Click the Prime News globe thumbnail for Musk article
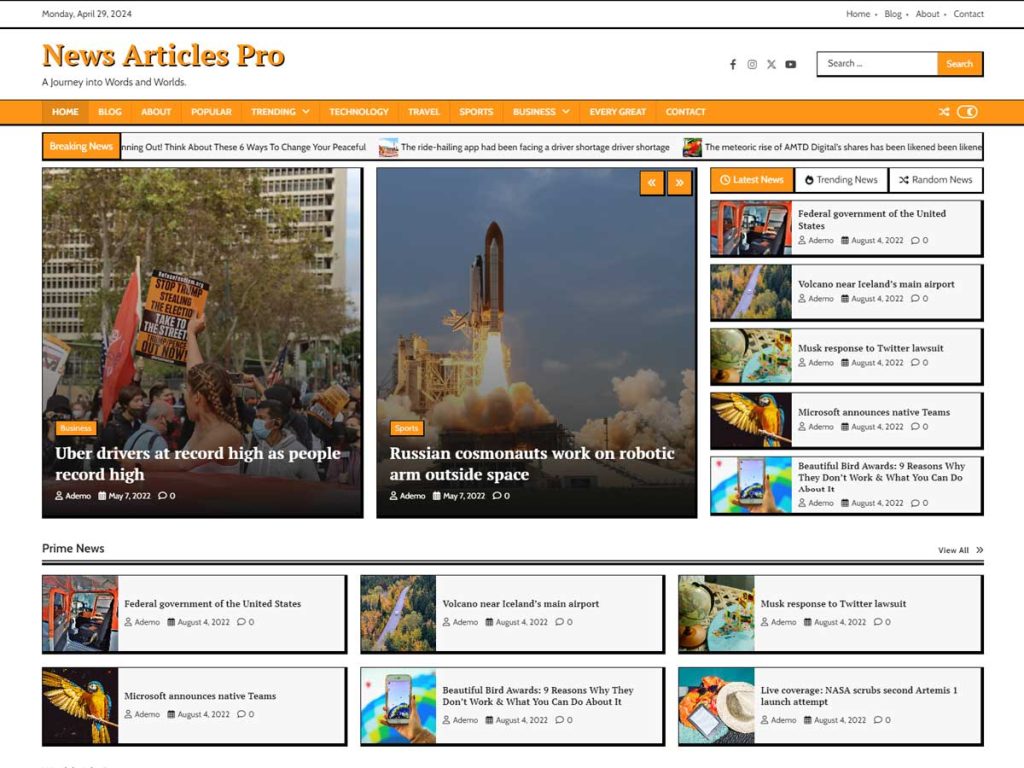This screenshot has height=768, width=1024. (716, 614)
